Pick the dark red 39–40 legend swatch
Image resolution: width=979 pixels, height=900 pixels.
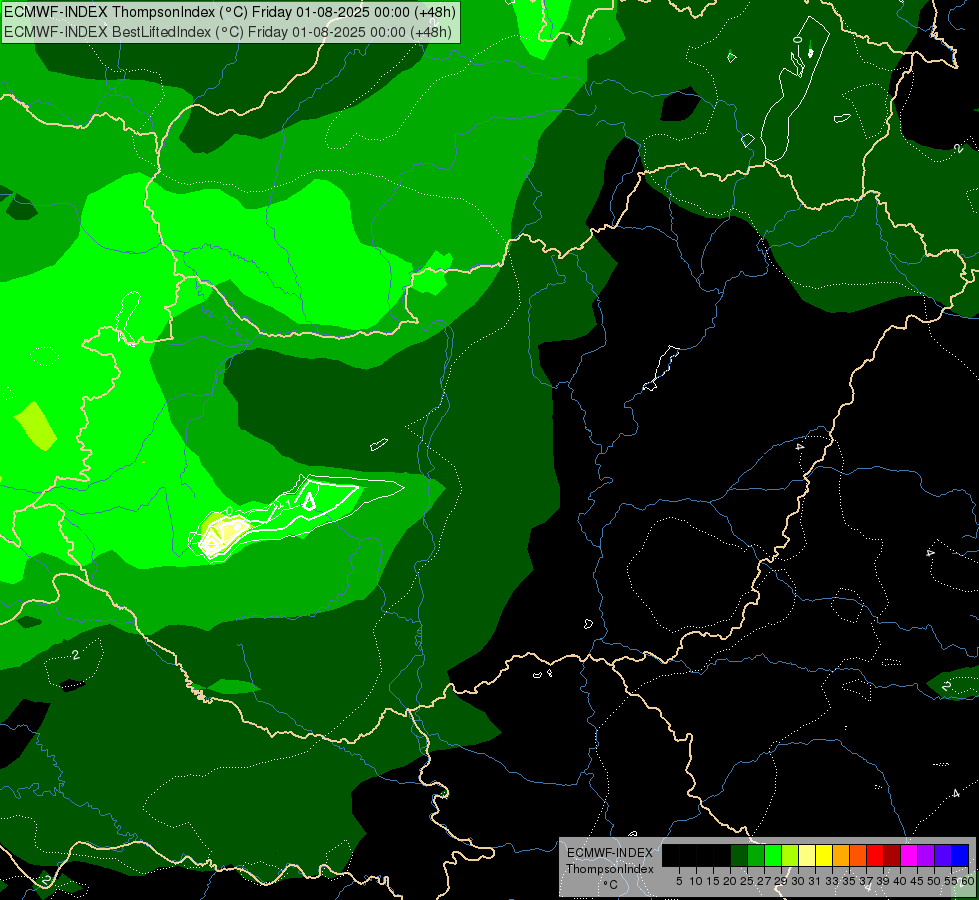click(x=892, y=855)
